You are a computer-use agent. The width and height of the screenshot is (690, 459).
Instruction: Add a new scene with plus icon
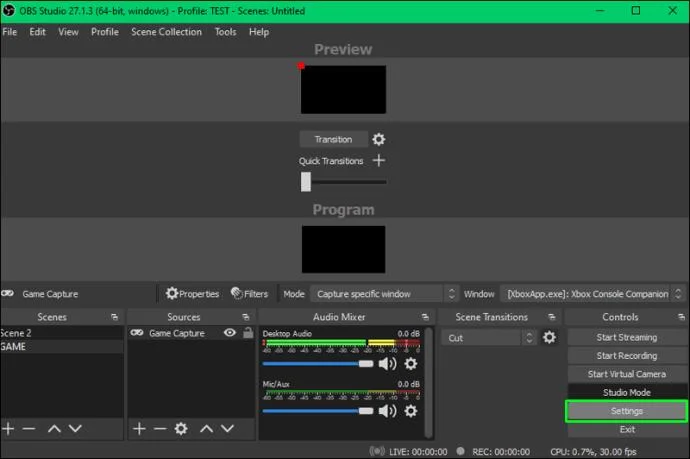tap(8, 428)
